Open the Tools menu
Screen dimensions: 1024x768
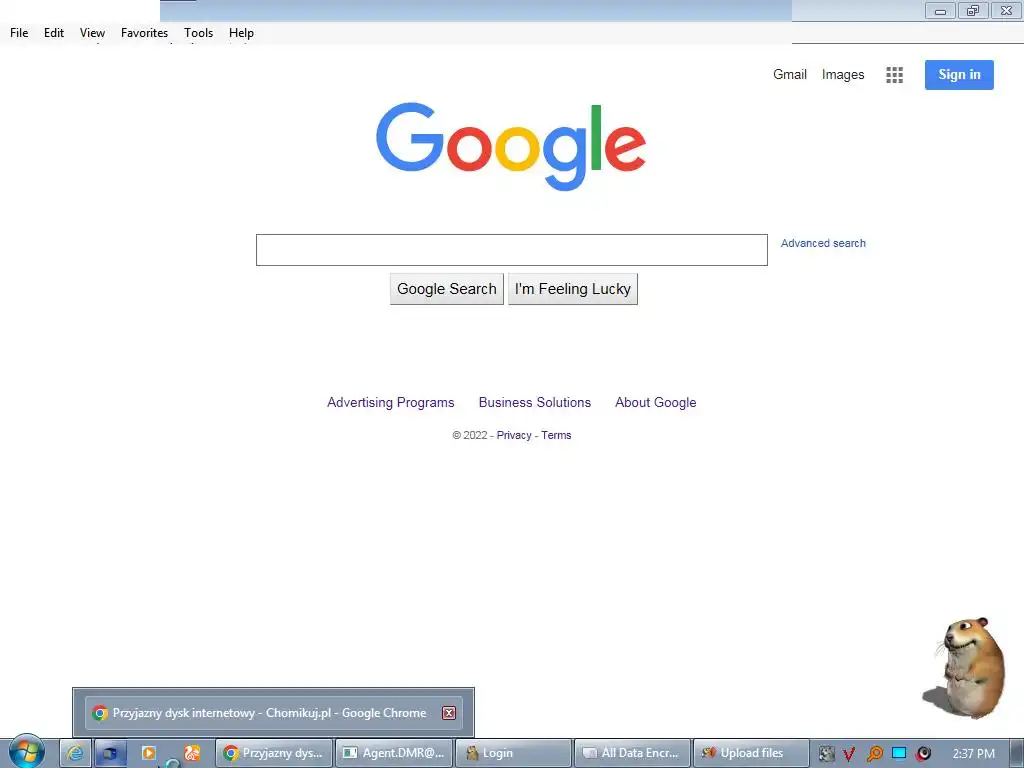click(x=199, y=33)
